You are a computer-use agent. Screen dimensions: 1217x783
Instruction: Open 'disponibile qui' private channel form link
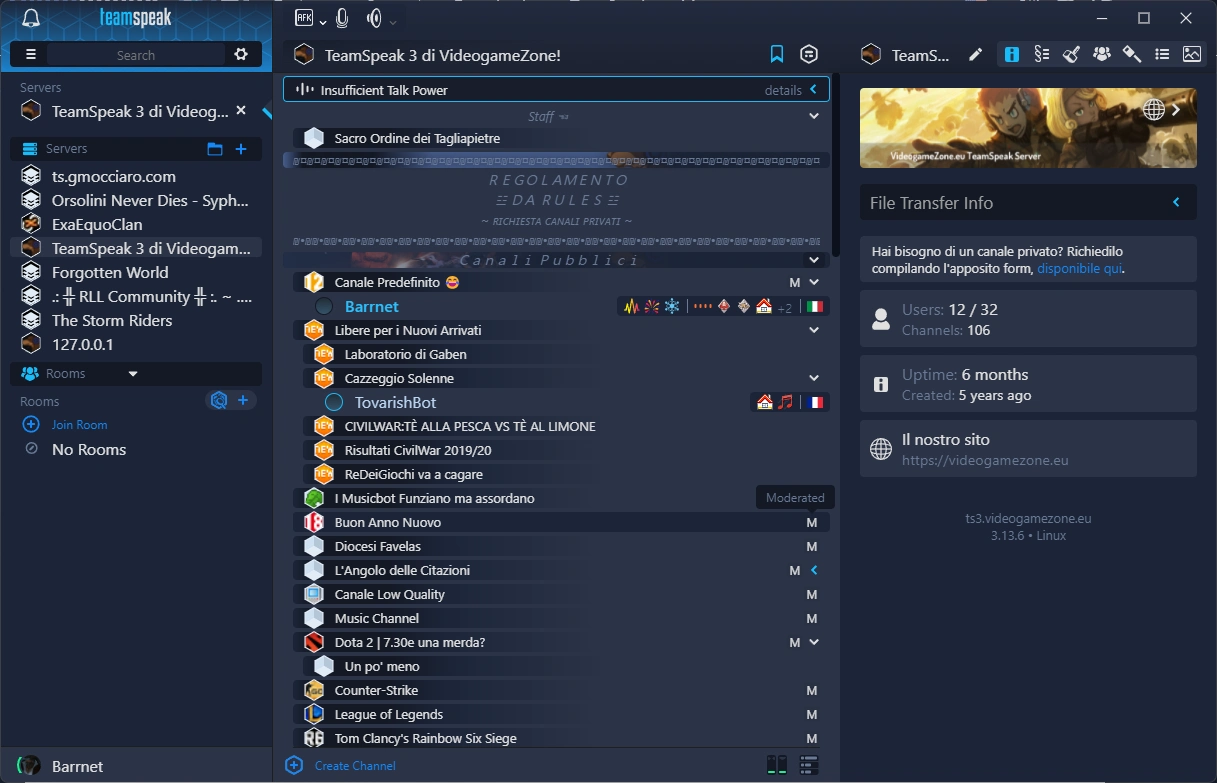coord(1080,269)
